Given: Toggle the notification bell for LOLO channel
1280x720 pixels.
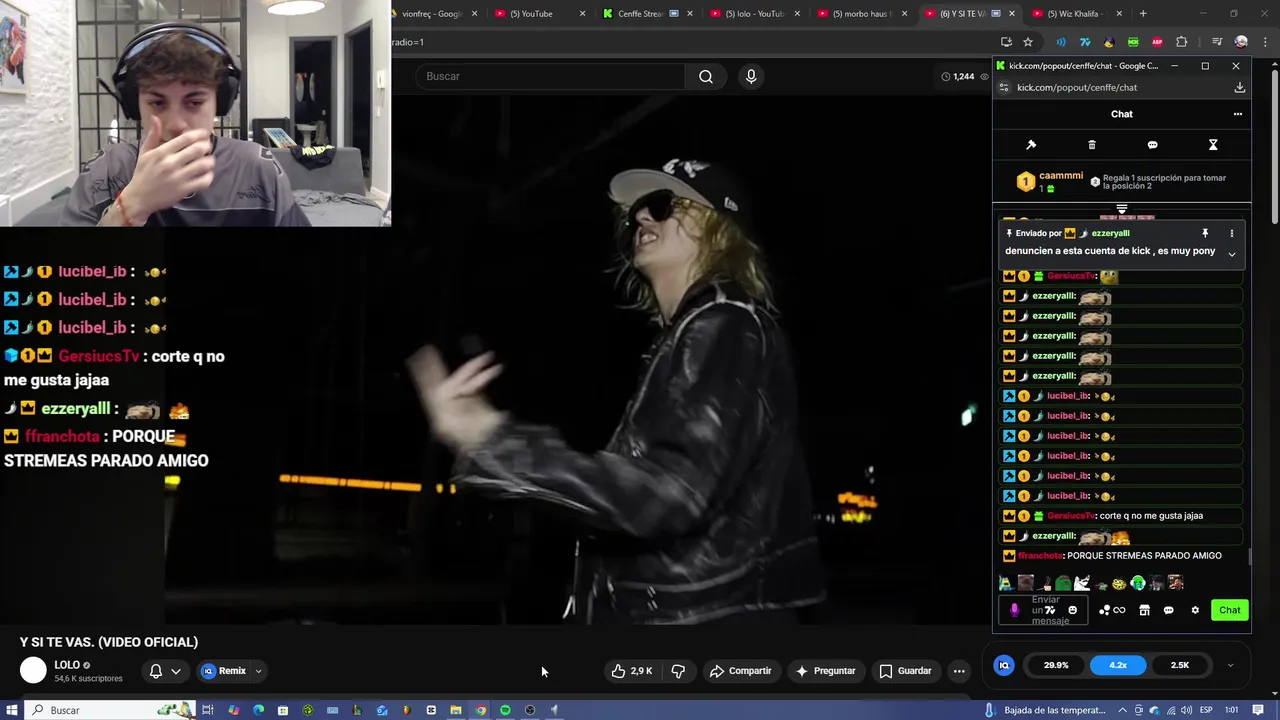Looking at the screenshot, I should pyautogui.click(x=156, y=671).
